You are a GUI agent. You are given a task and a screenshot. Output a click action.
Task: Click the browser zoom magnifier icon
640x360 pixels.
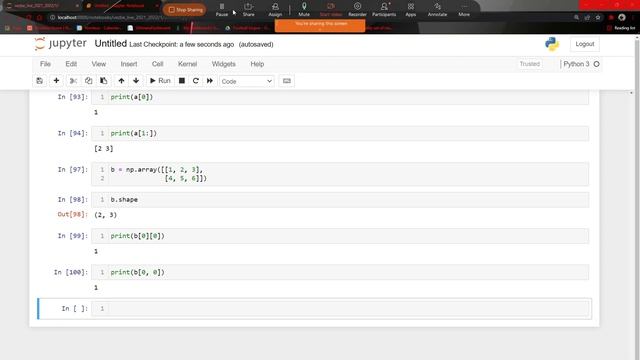coord(576,18)
